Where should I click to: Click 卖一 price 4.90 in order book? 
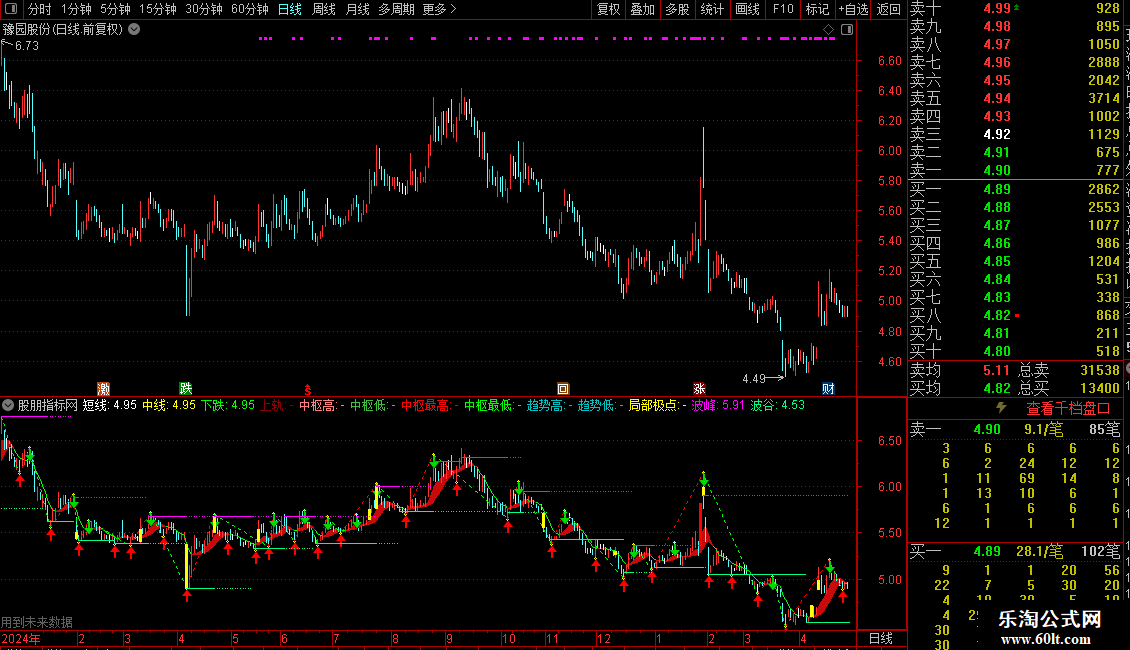[x=997, y=170]
